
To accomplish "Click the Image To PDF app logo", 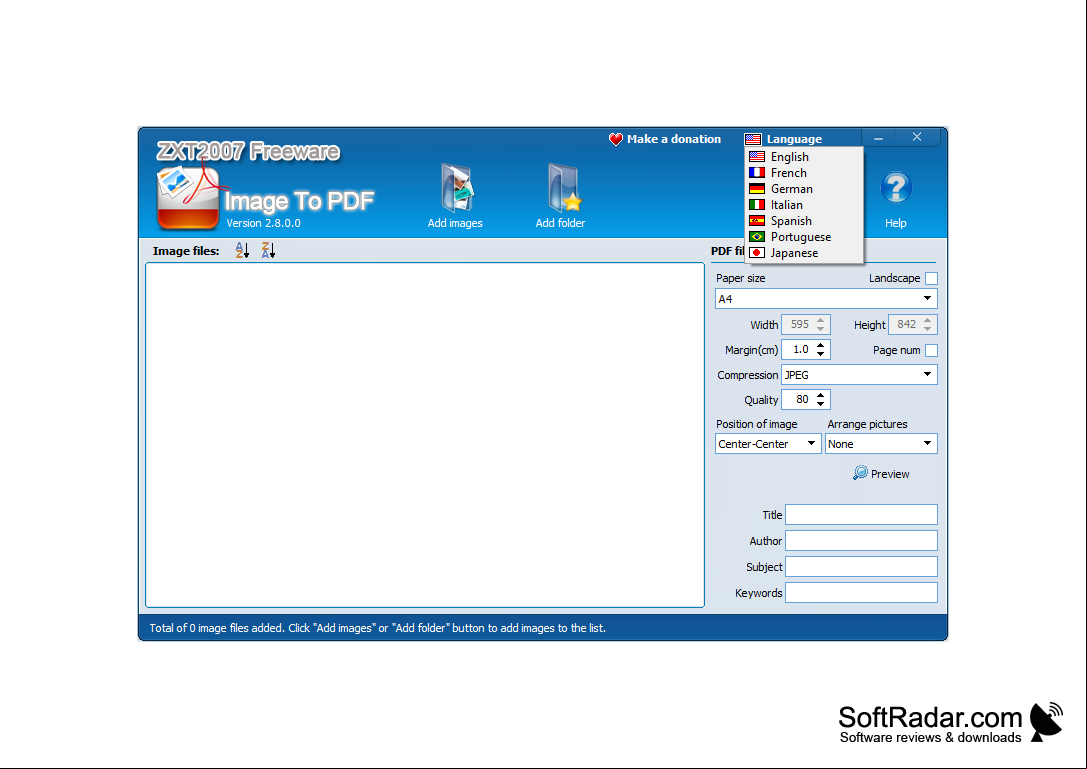I will pyautogui.click(x=189, y=198).
